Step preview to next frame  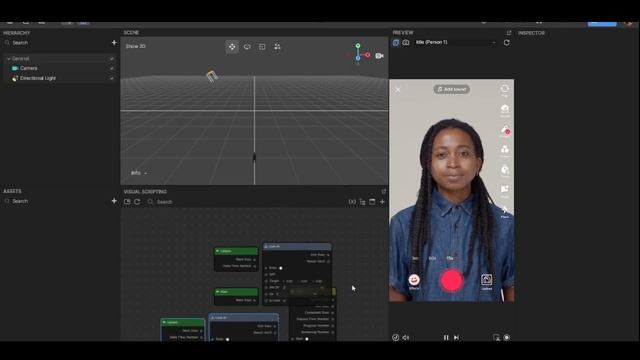click(456, 338)
